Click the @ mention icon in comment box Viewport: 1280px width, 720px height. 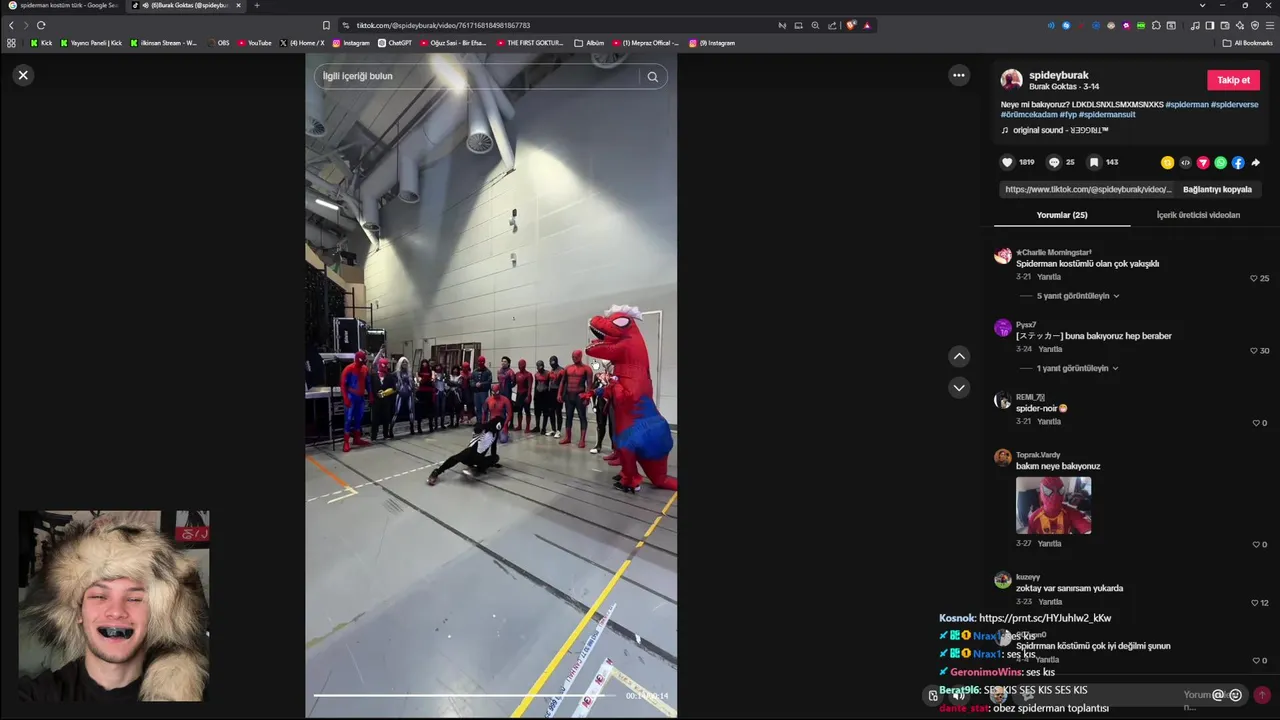click(x=1218, y=695)
